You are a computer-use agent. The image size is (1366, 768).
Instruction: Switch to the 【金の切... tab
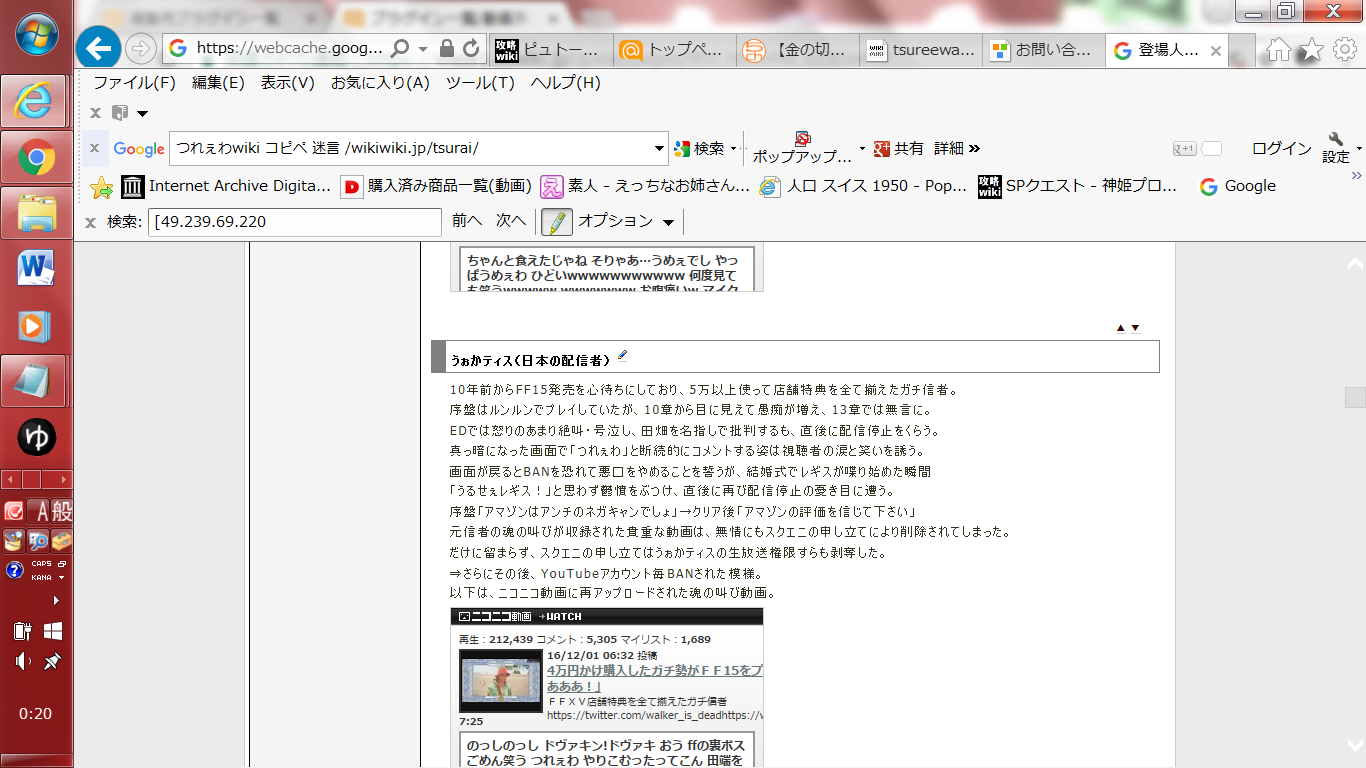point(798,50)
